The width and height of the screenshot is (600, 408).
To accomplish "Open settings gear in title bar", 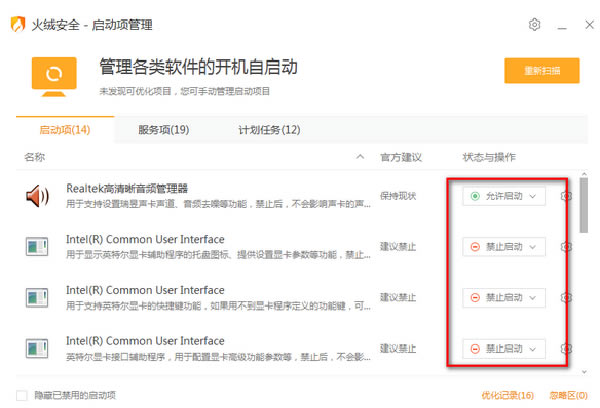I will tap(534, 24).
